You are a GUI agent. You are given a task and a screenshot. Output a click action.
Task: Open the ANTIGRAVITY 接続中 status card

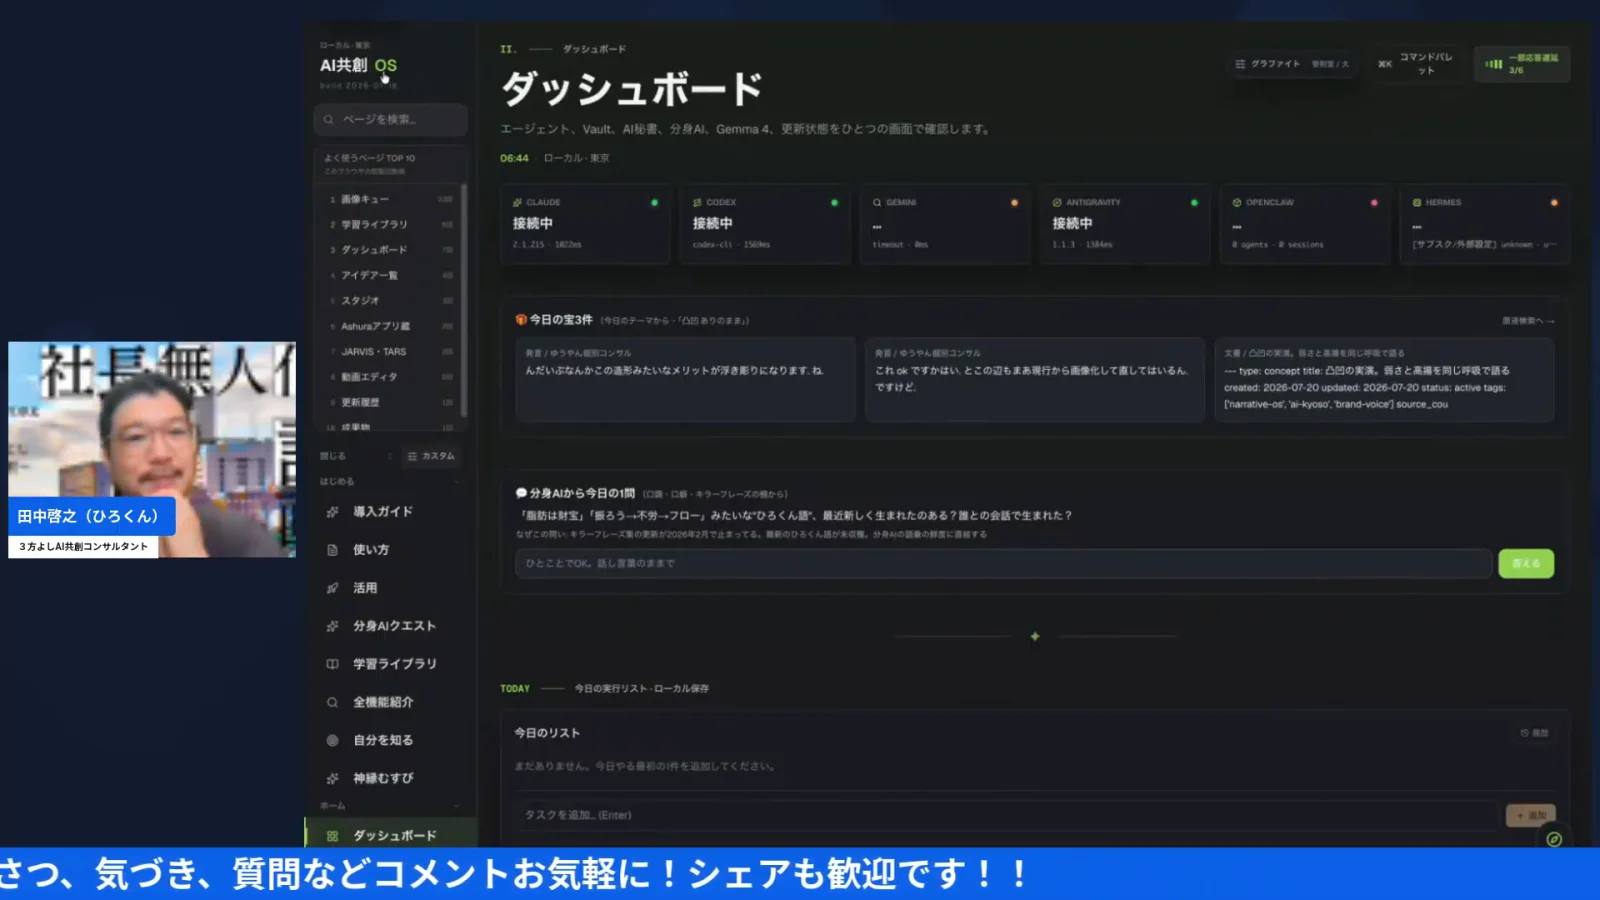click(1125, 225)
